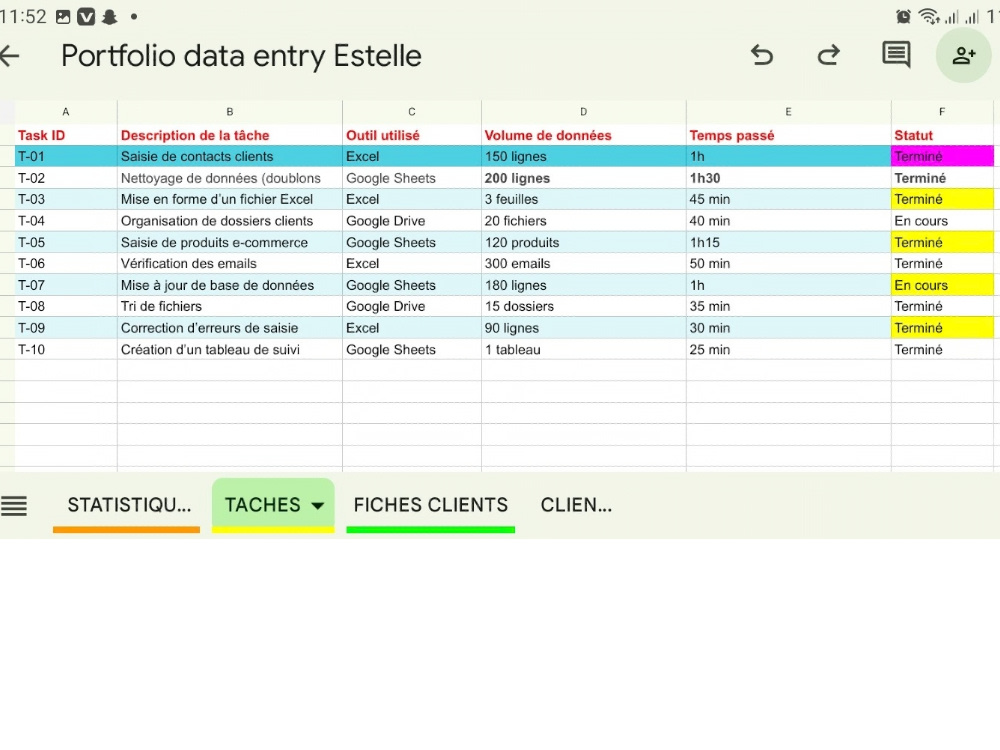This screenshot has width=1000, height=750.
Task: Select the 3 feuilles cell
Action: (584, 199)
